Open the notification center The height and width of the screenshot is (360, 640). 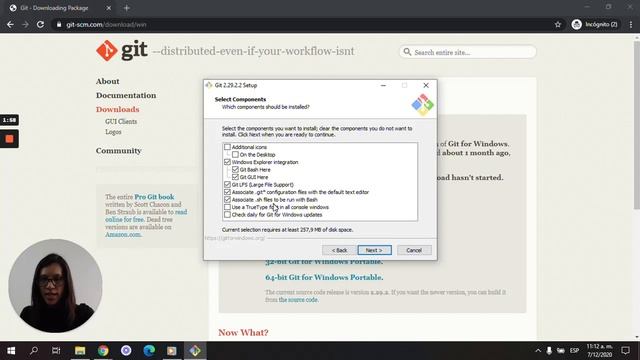(x=625, y=351)
